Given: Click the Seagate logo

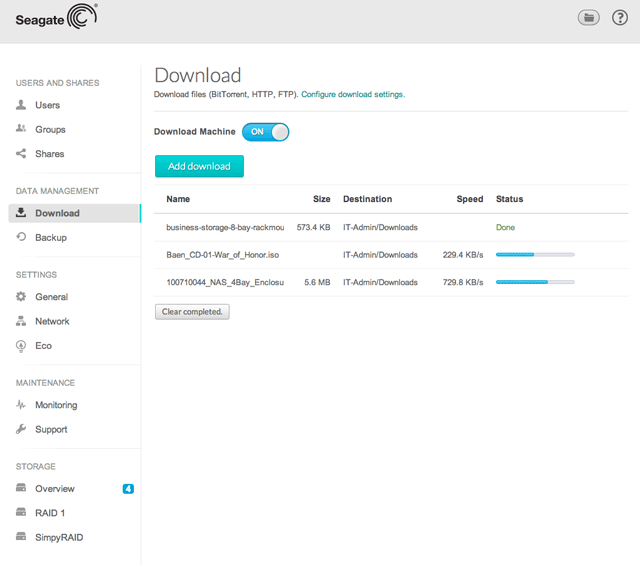Looking at the screenshot, I should pyautogui.click(x=55, y=19).
